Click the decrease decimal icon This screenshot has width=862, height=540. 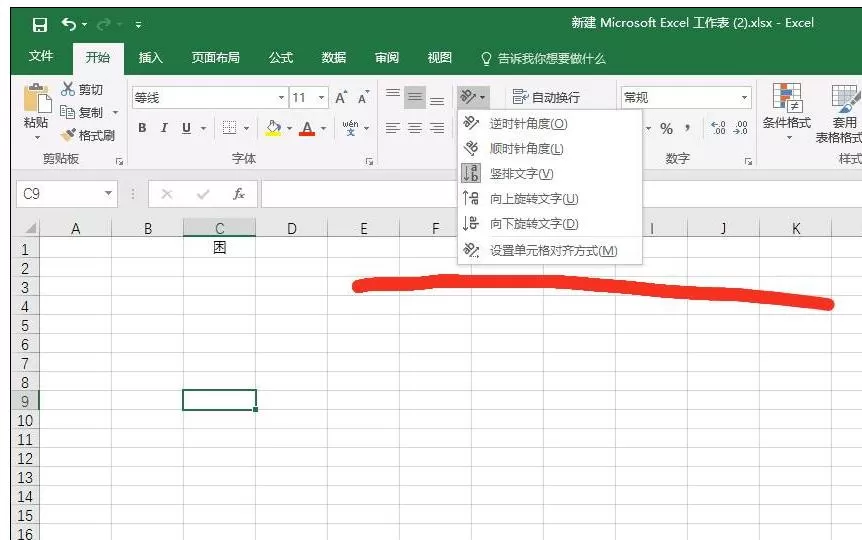[x=741, y=128]
